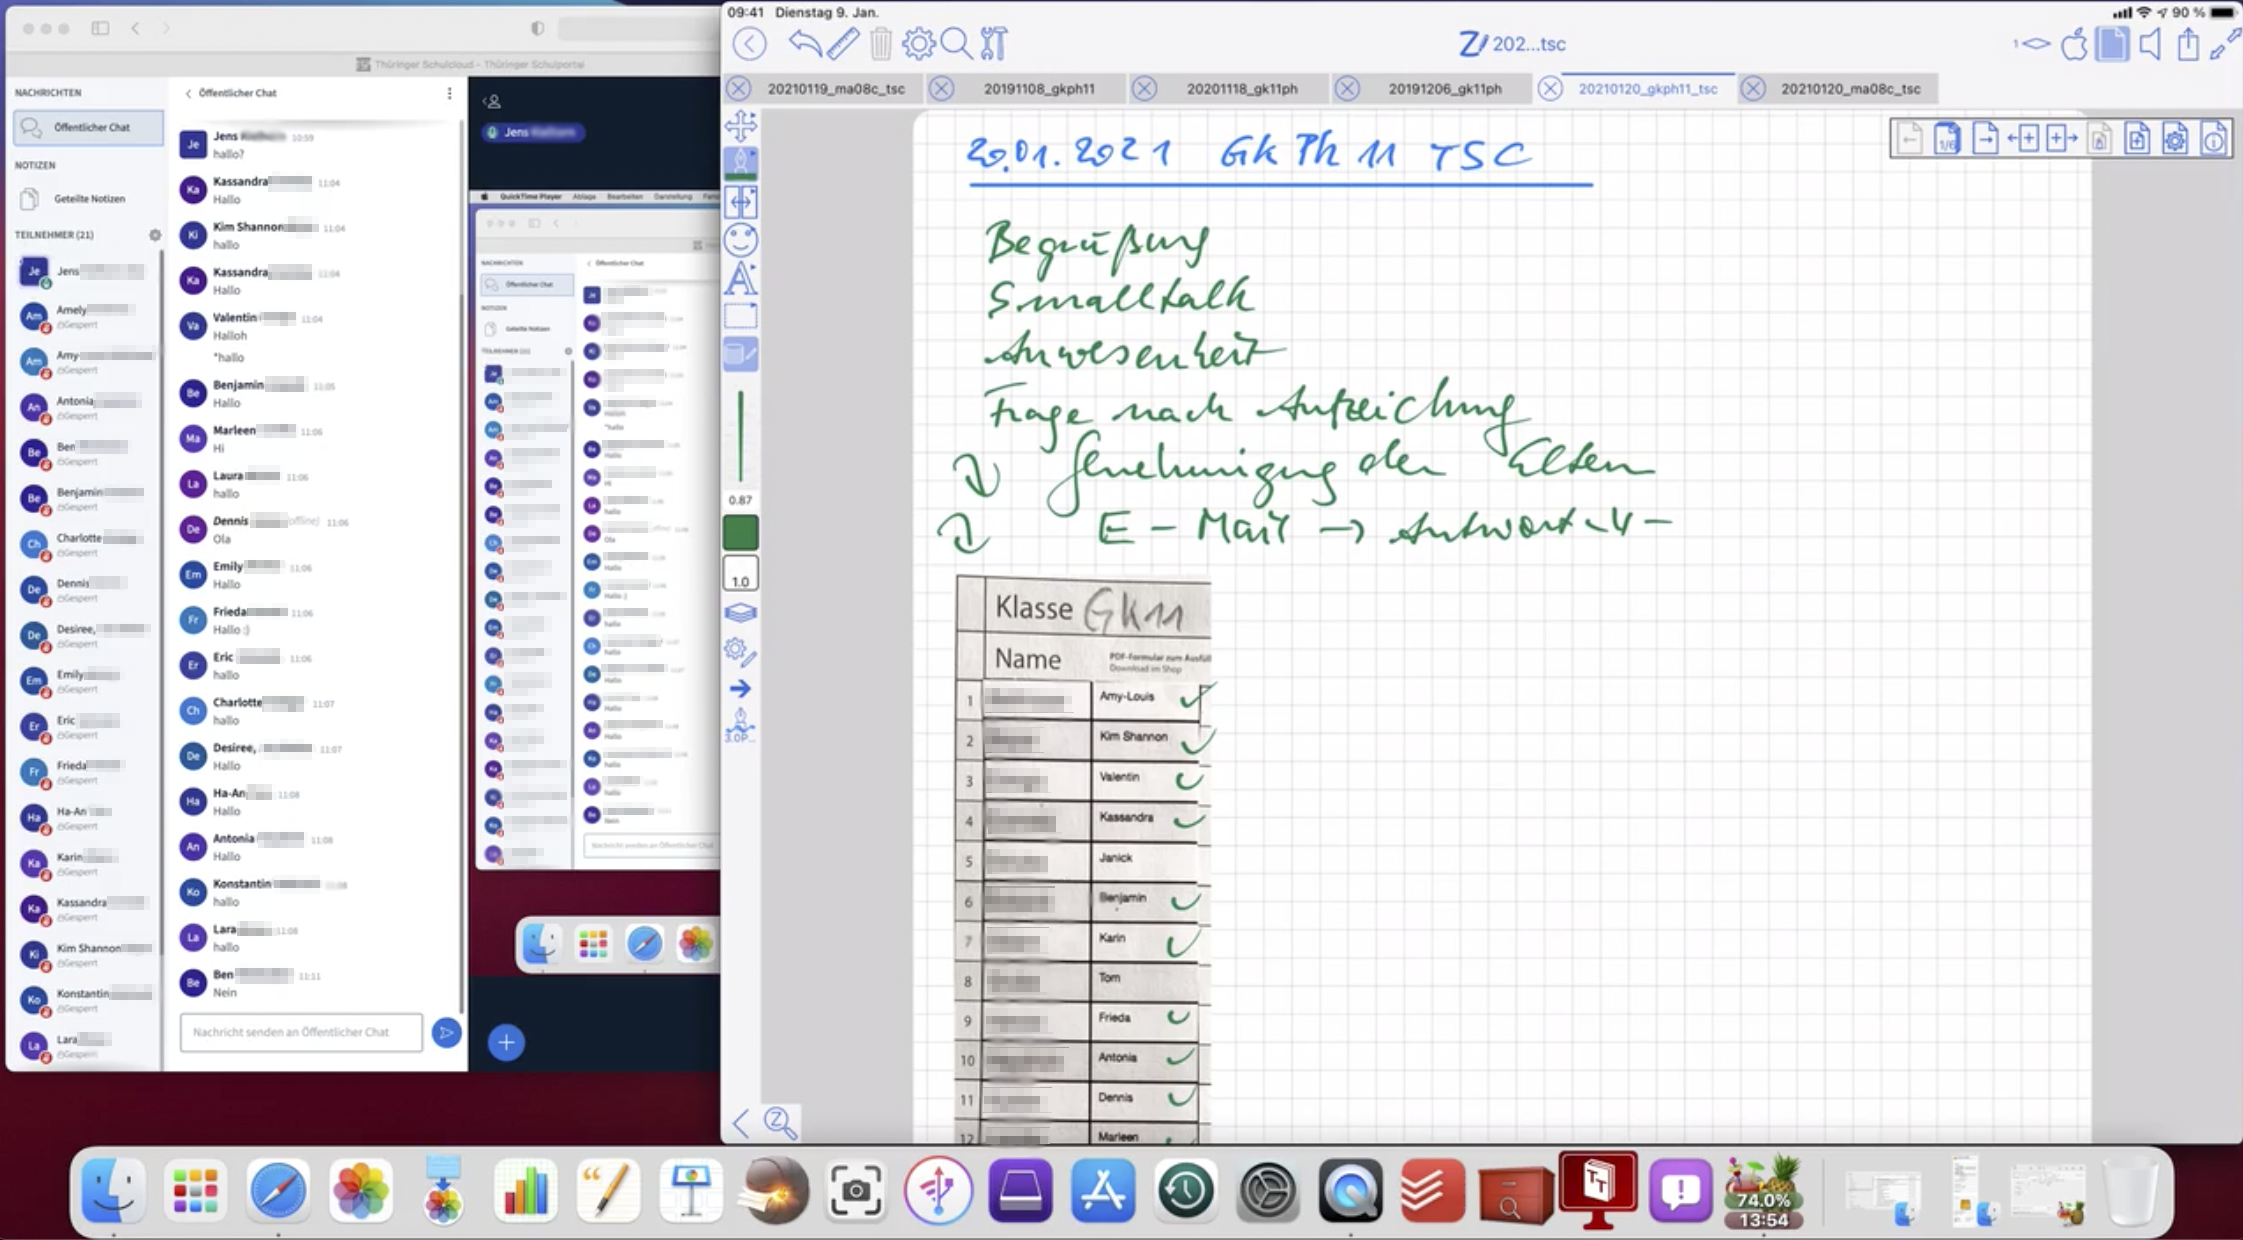Open the wrench and screwdriver tools icon

993,44
